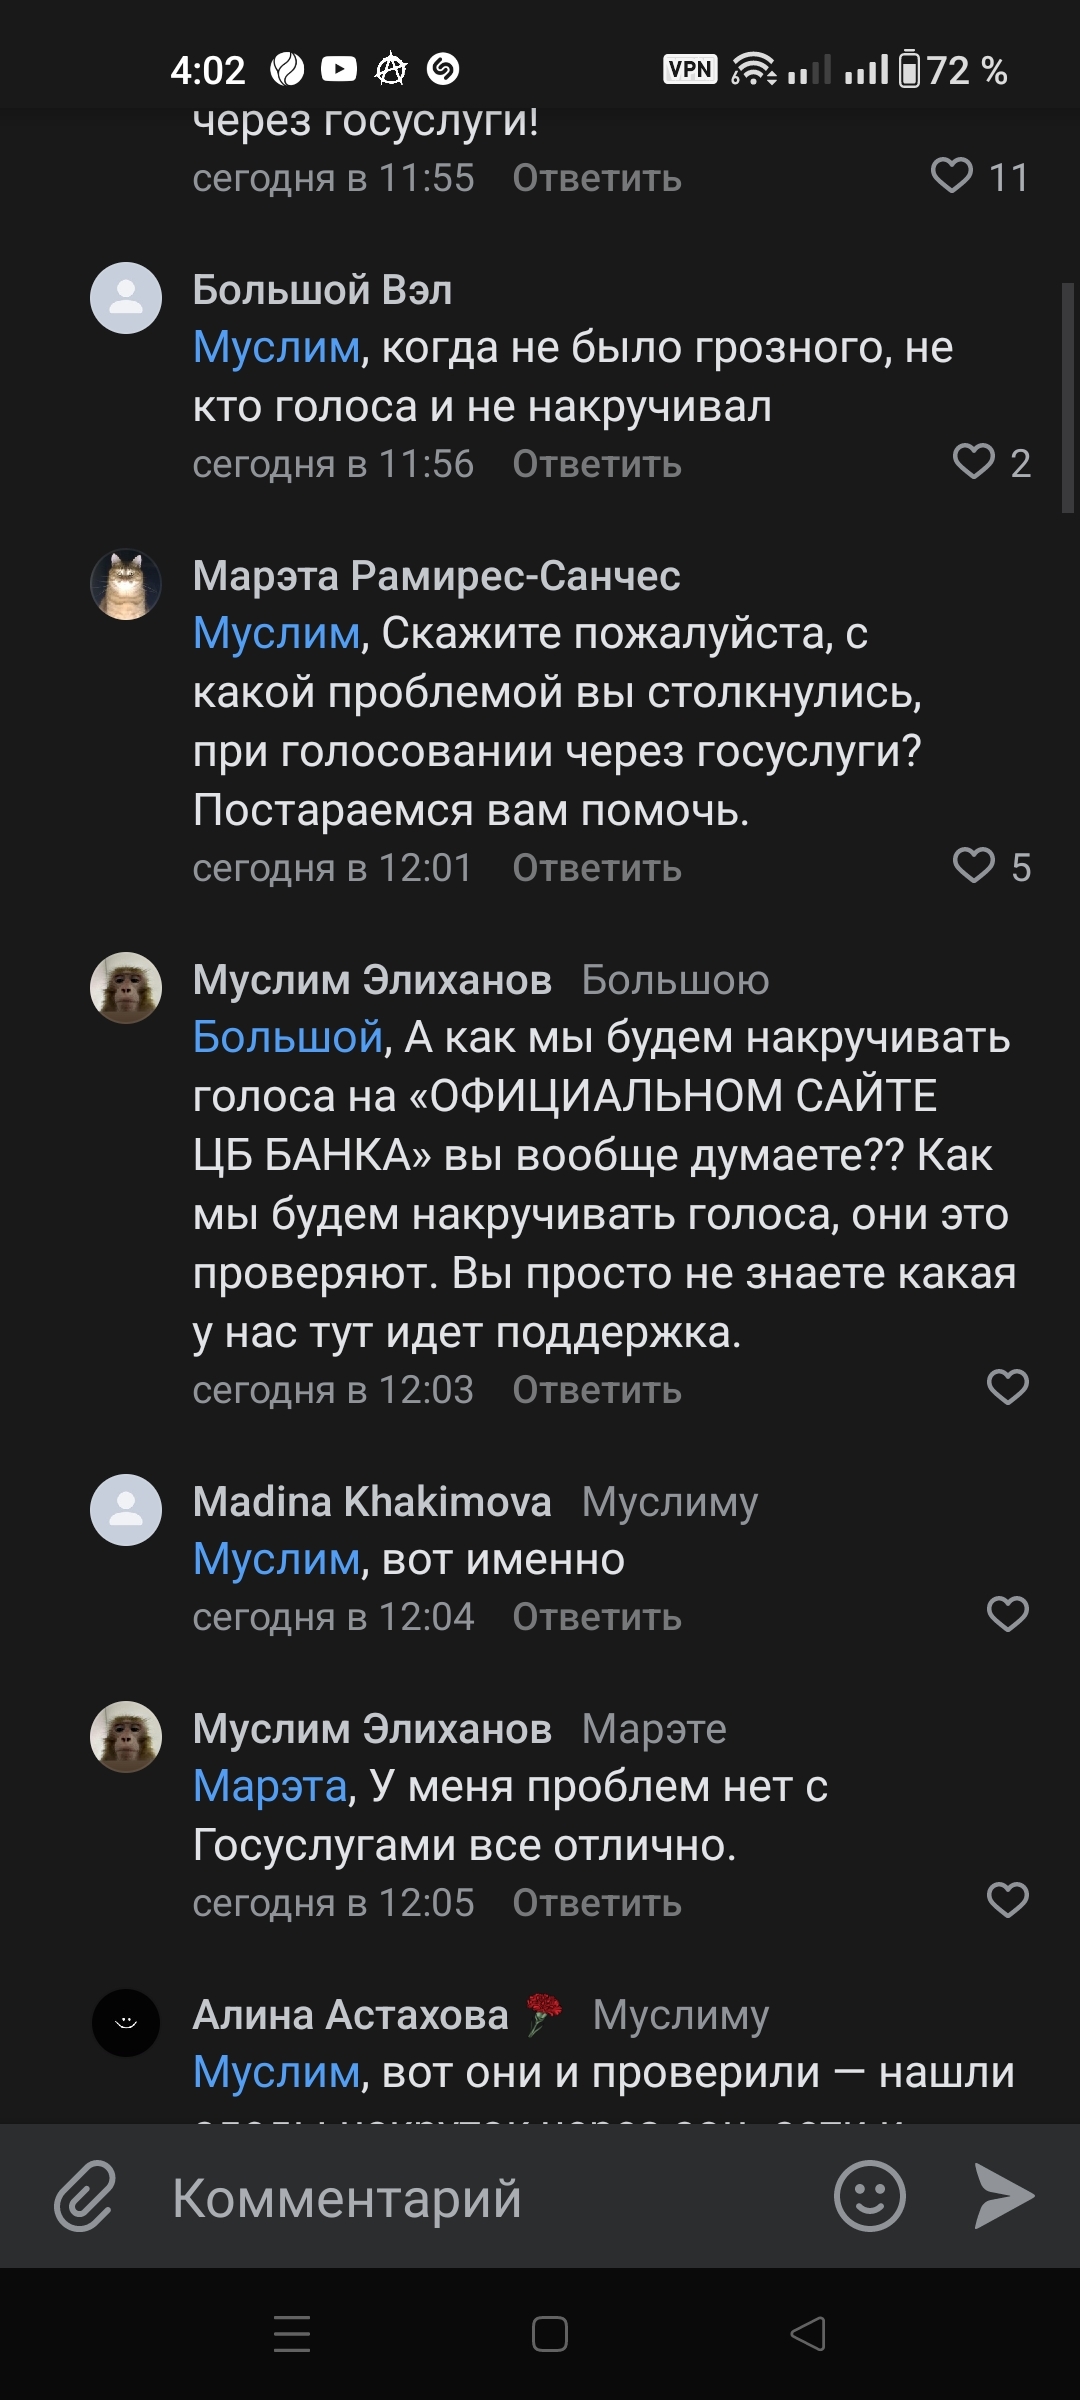Open Madina Khakimova's profile name

tap(372, 1501)
